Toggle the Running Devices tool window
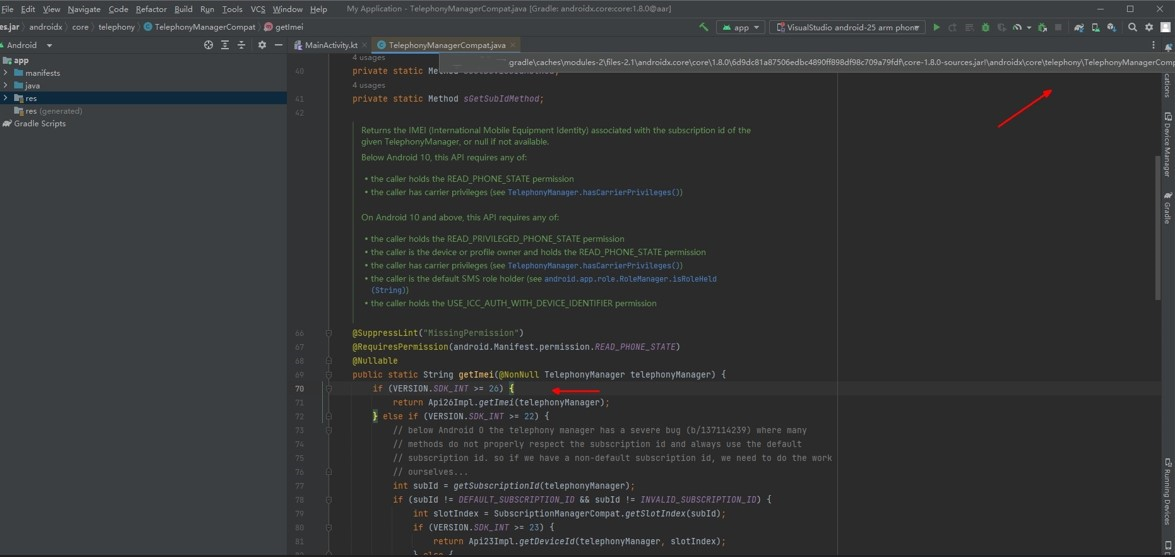 pos(1167,493)
